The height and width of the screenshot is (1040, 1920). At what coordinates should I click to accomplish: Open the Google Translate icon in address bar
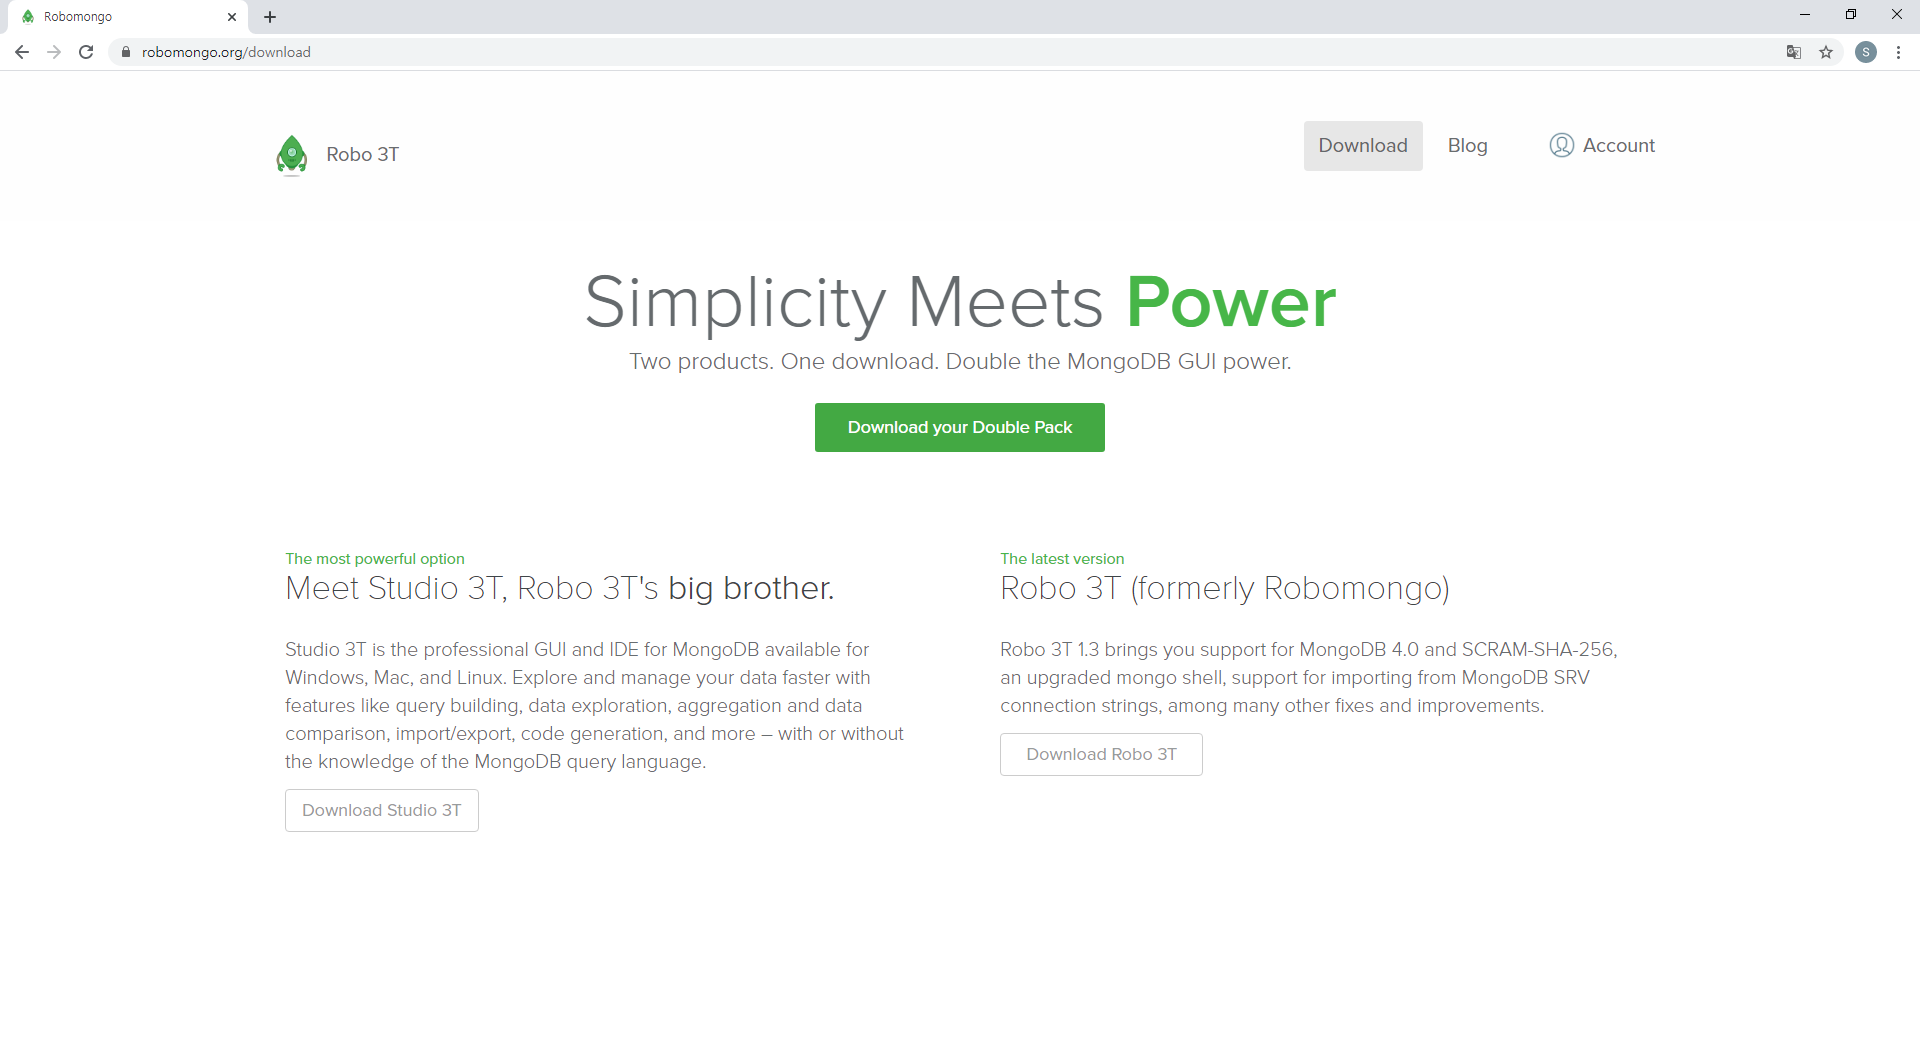(x=1794, y=52)
